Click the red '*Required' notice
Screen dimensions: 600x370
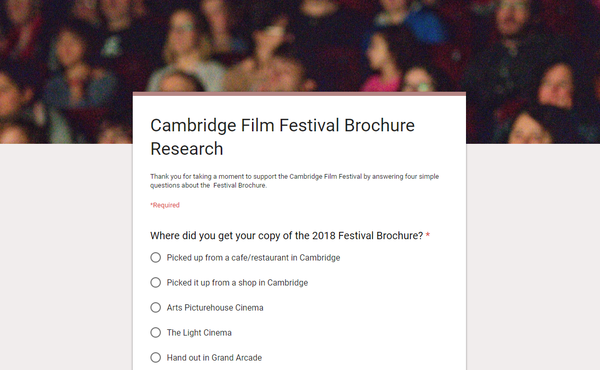pyautogui.click(x=165, y=205)
